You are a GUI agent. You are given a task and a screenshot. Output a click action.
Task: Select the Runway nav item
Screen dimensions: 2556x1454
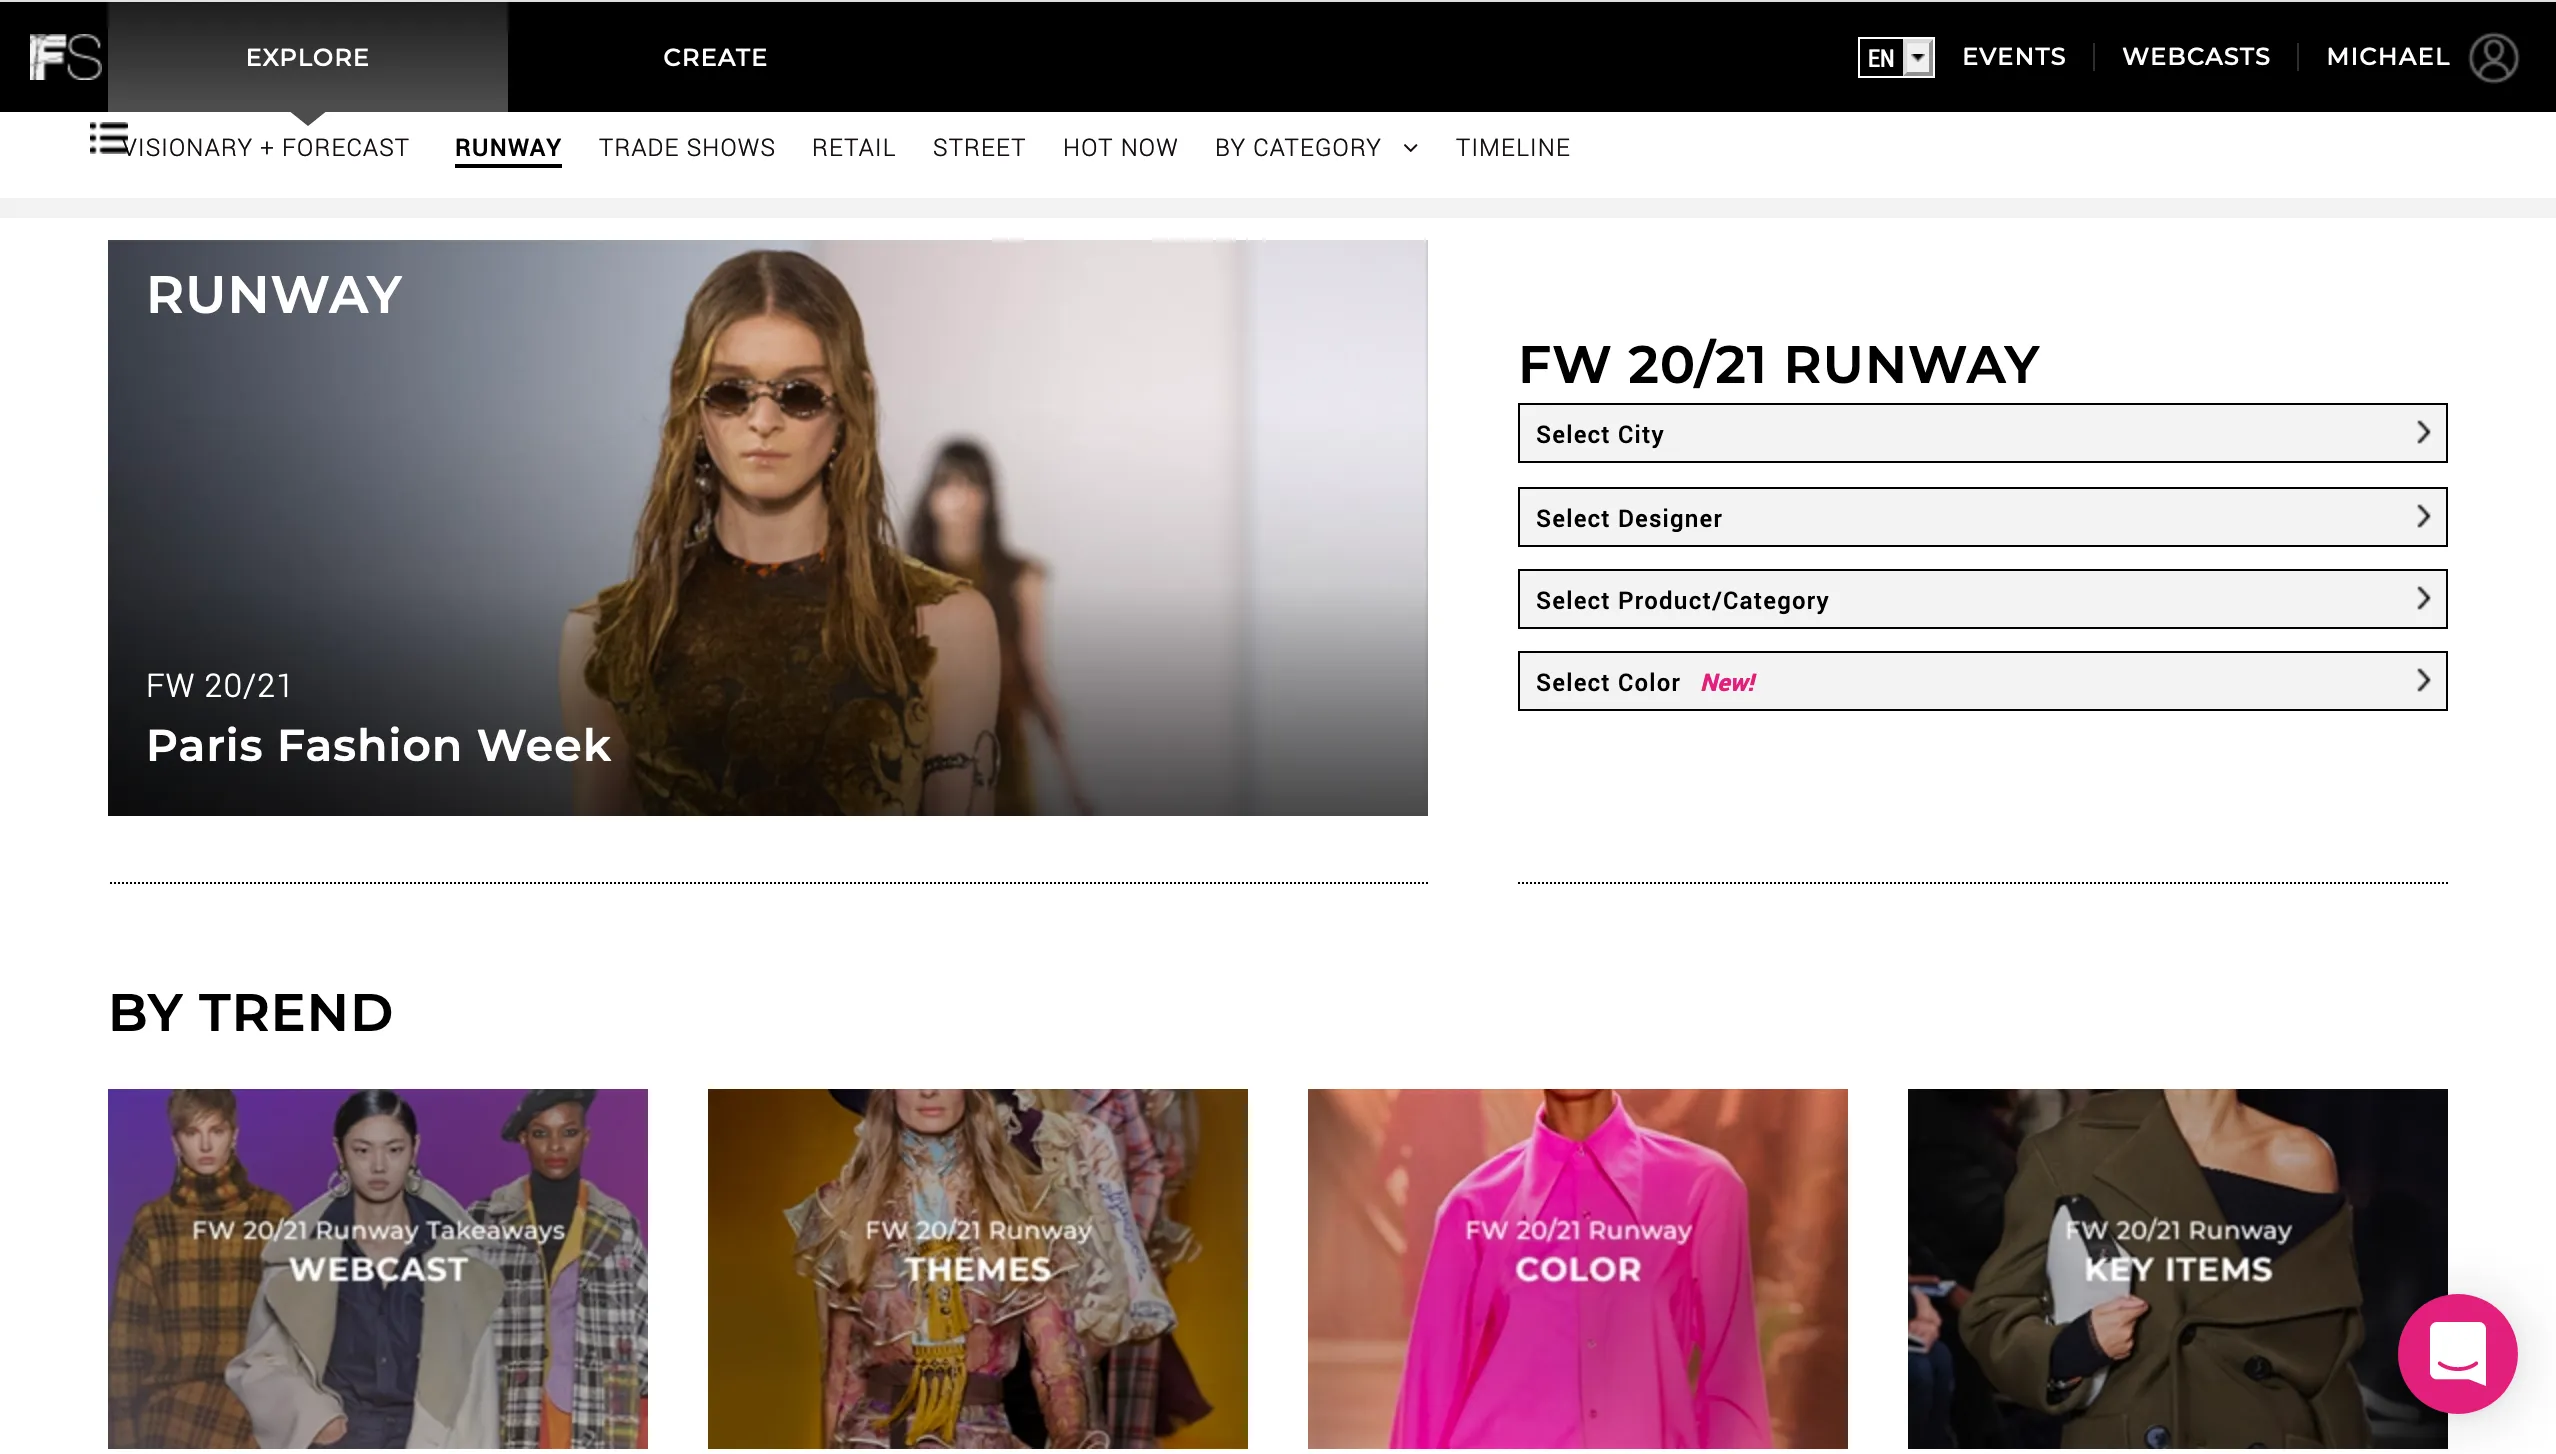508,148
